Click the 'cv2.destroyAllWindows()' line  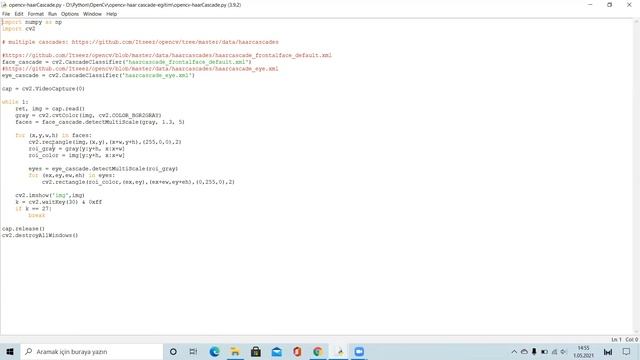(x=40, y=235)
